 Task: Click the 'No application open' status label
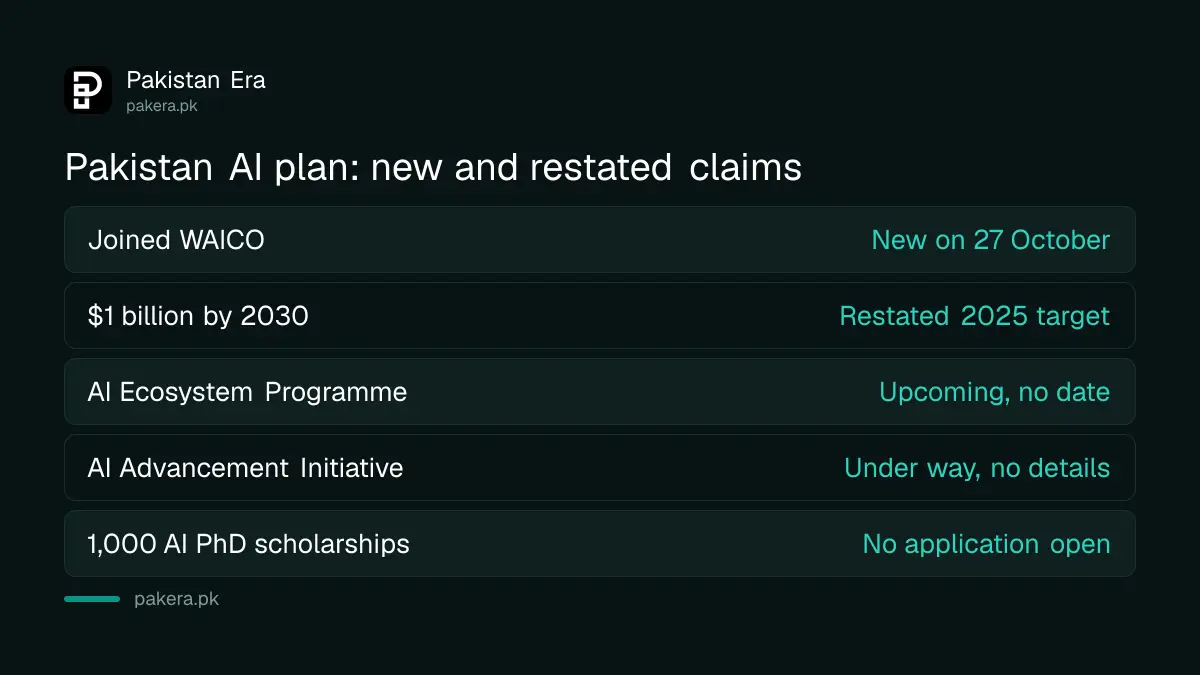coord(986,544)
